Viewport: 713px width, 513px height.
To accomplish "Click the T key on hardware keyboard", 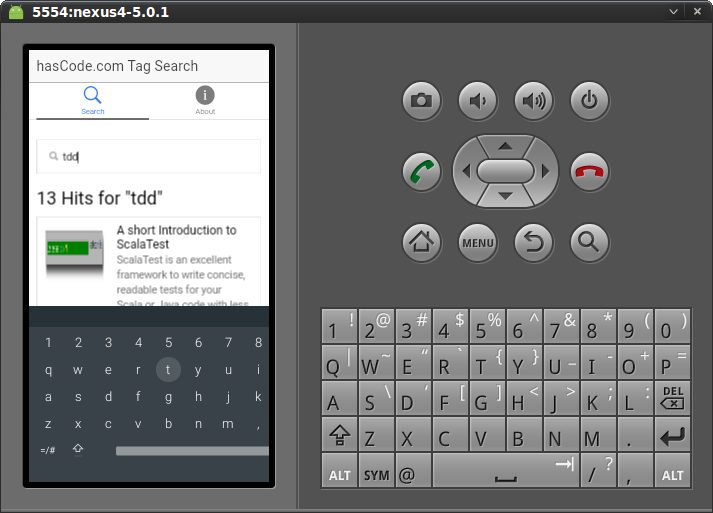I will point(487,362).
